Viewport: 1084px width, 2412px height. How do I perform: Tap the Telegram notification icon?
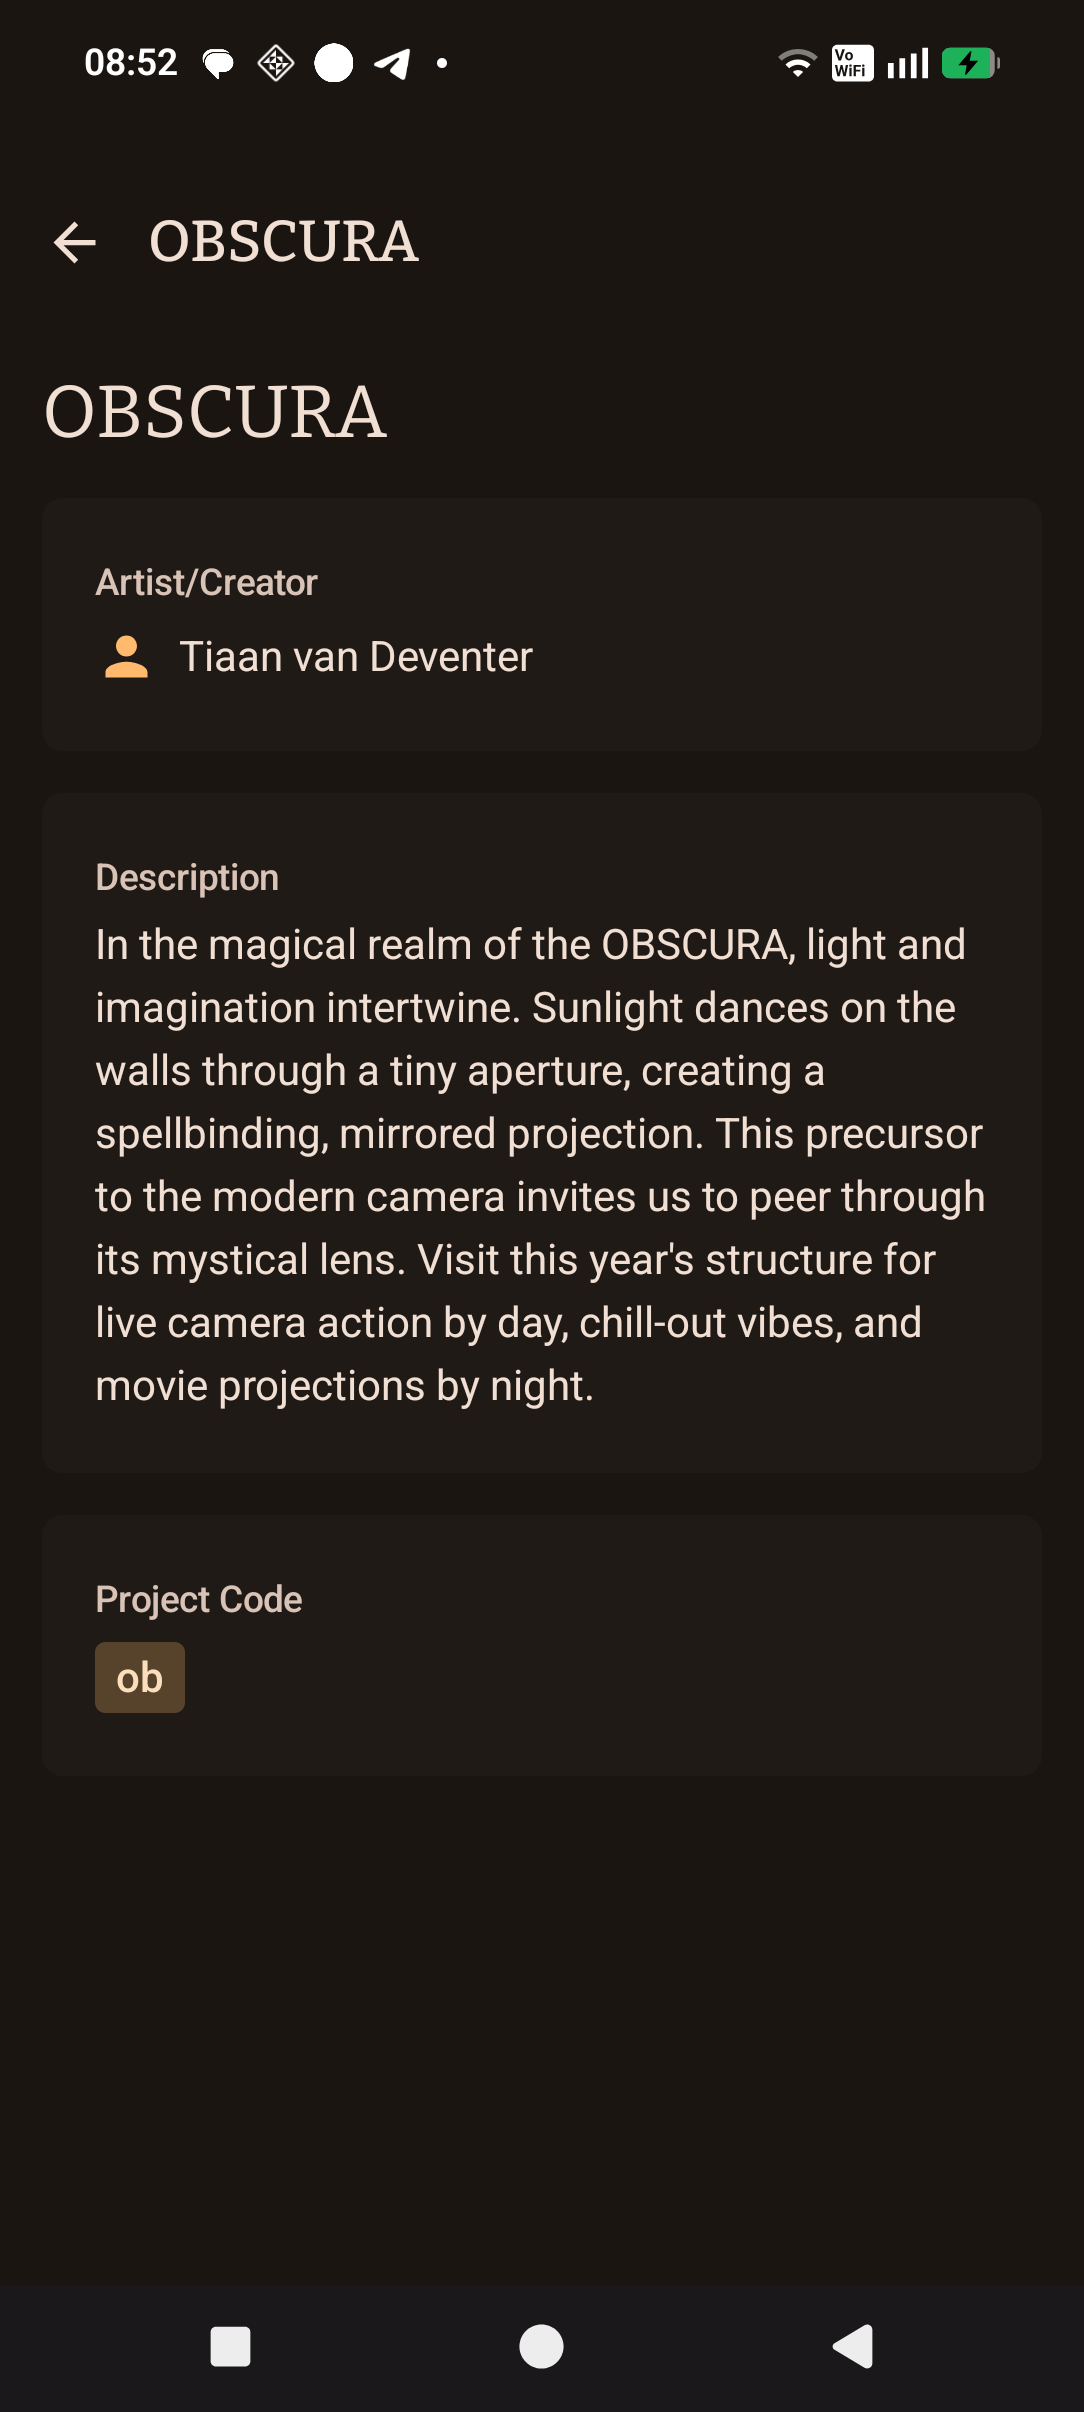392,64
